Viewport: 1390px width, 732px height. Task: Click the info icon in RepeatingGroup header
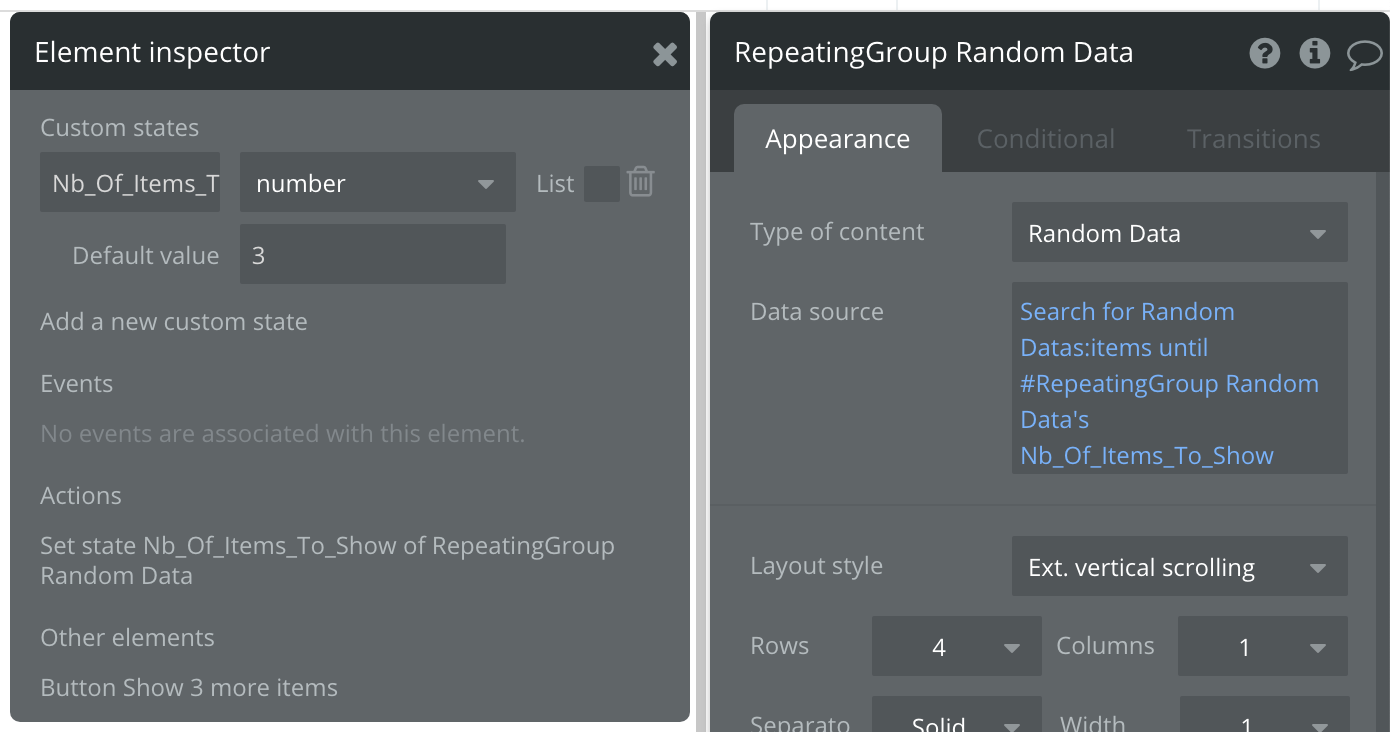(1314, 53)
